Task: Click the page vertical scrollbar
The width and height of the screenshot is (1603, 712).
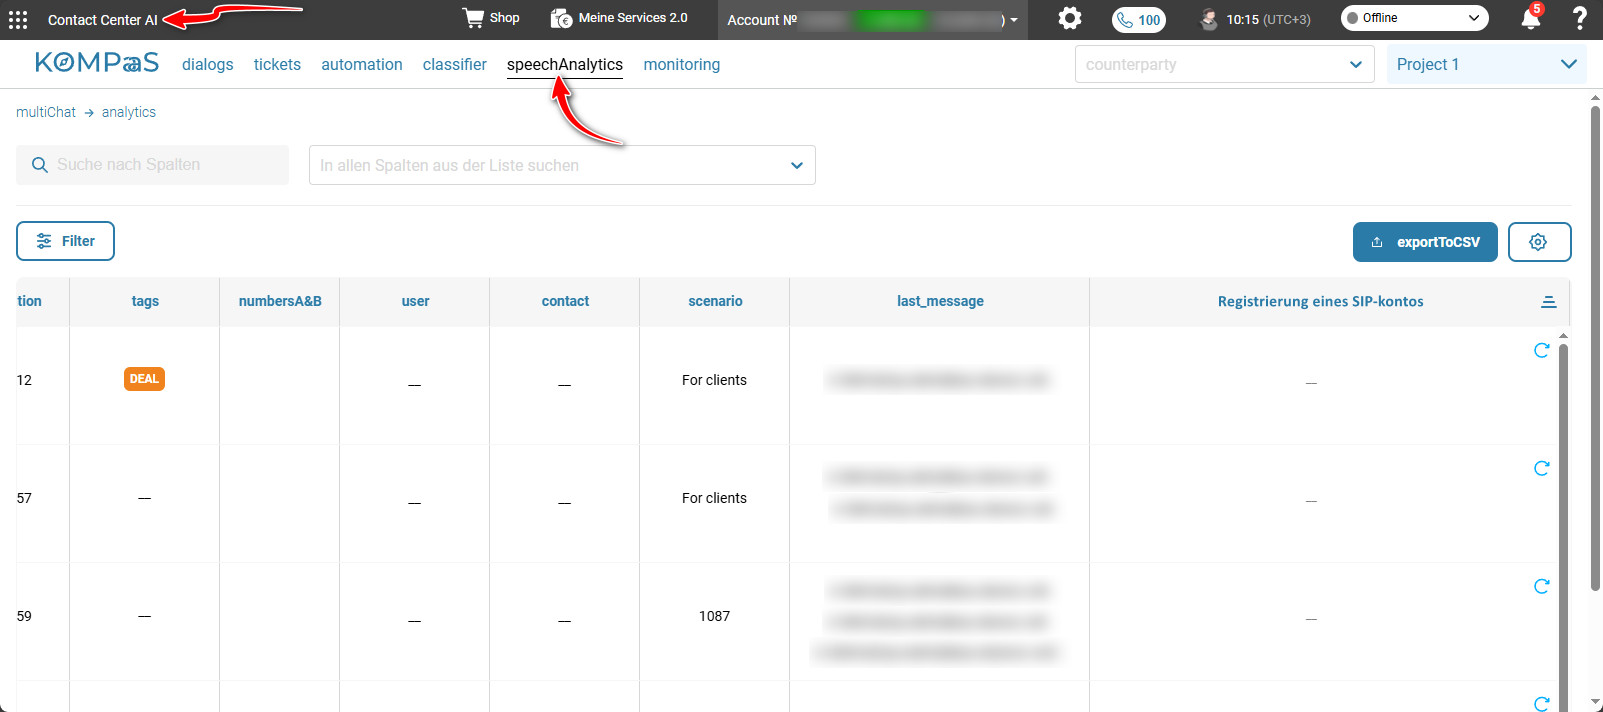Action: click(1595, 350)
